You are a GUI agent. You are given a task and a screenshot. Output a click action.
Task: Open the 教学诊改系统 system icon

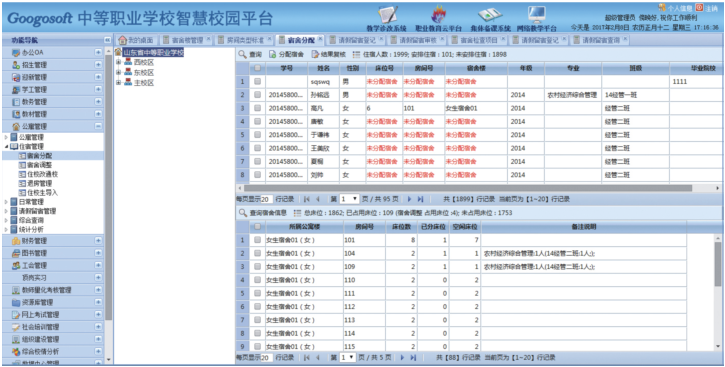pyautogui.click(x=387, y=15)
